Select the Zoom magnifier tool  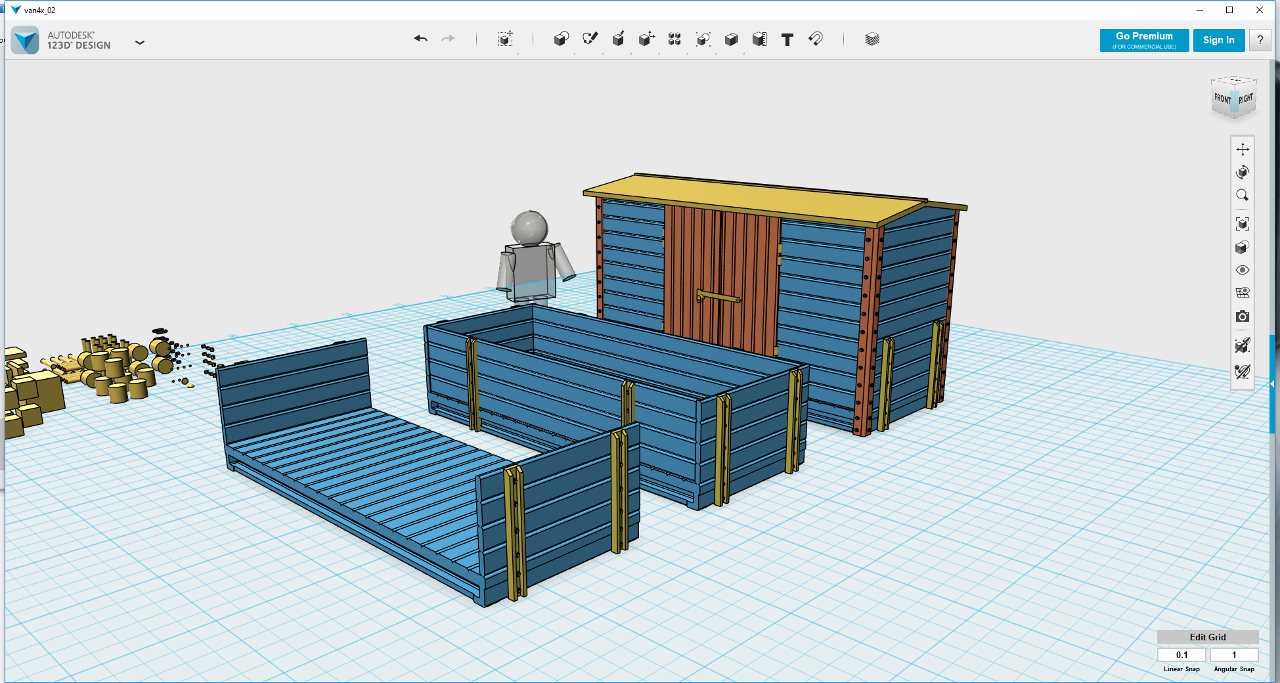click(x=1242, y=195)
